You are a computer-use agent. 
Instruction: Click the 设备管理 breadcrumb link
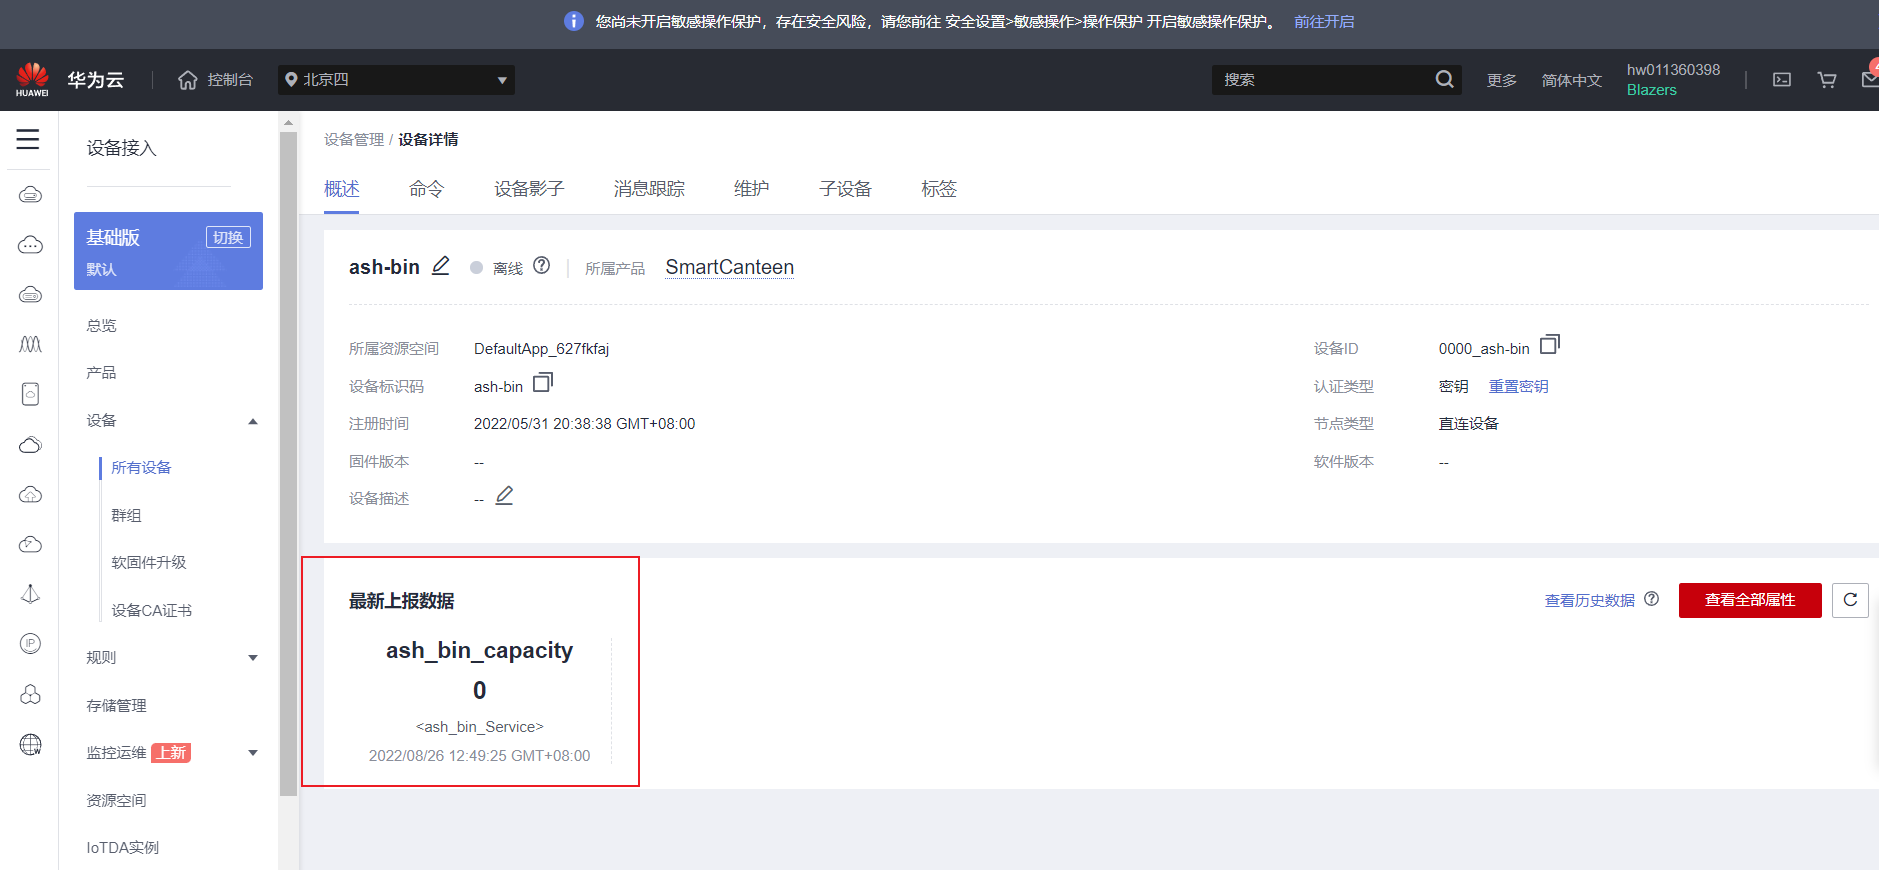(354, 139)
